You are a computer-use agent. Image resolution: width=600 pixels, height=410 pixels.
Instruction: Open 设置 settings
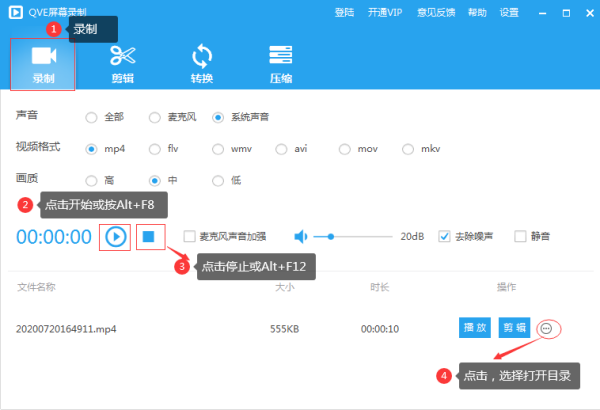(509, 13)
